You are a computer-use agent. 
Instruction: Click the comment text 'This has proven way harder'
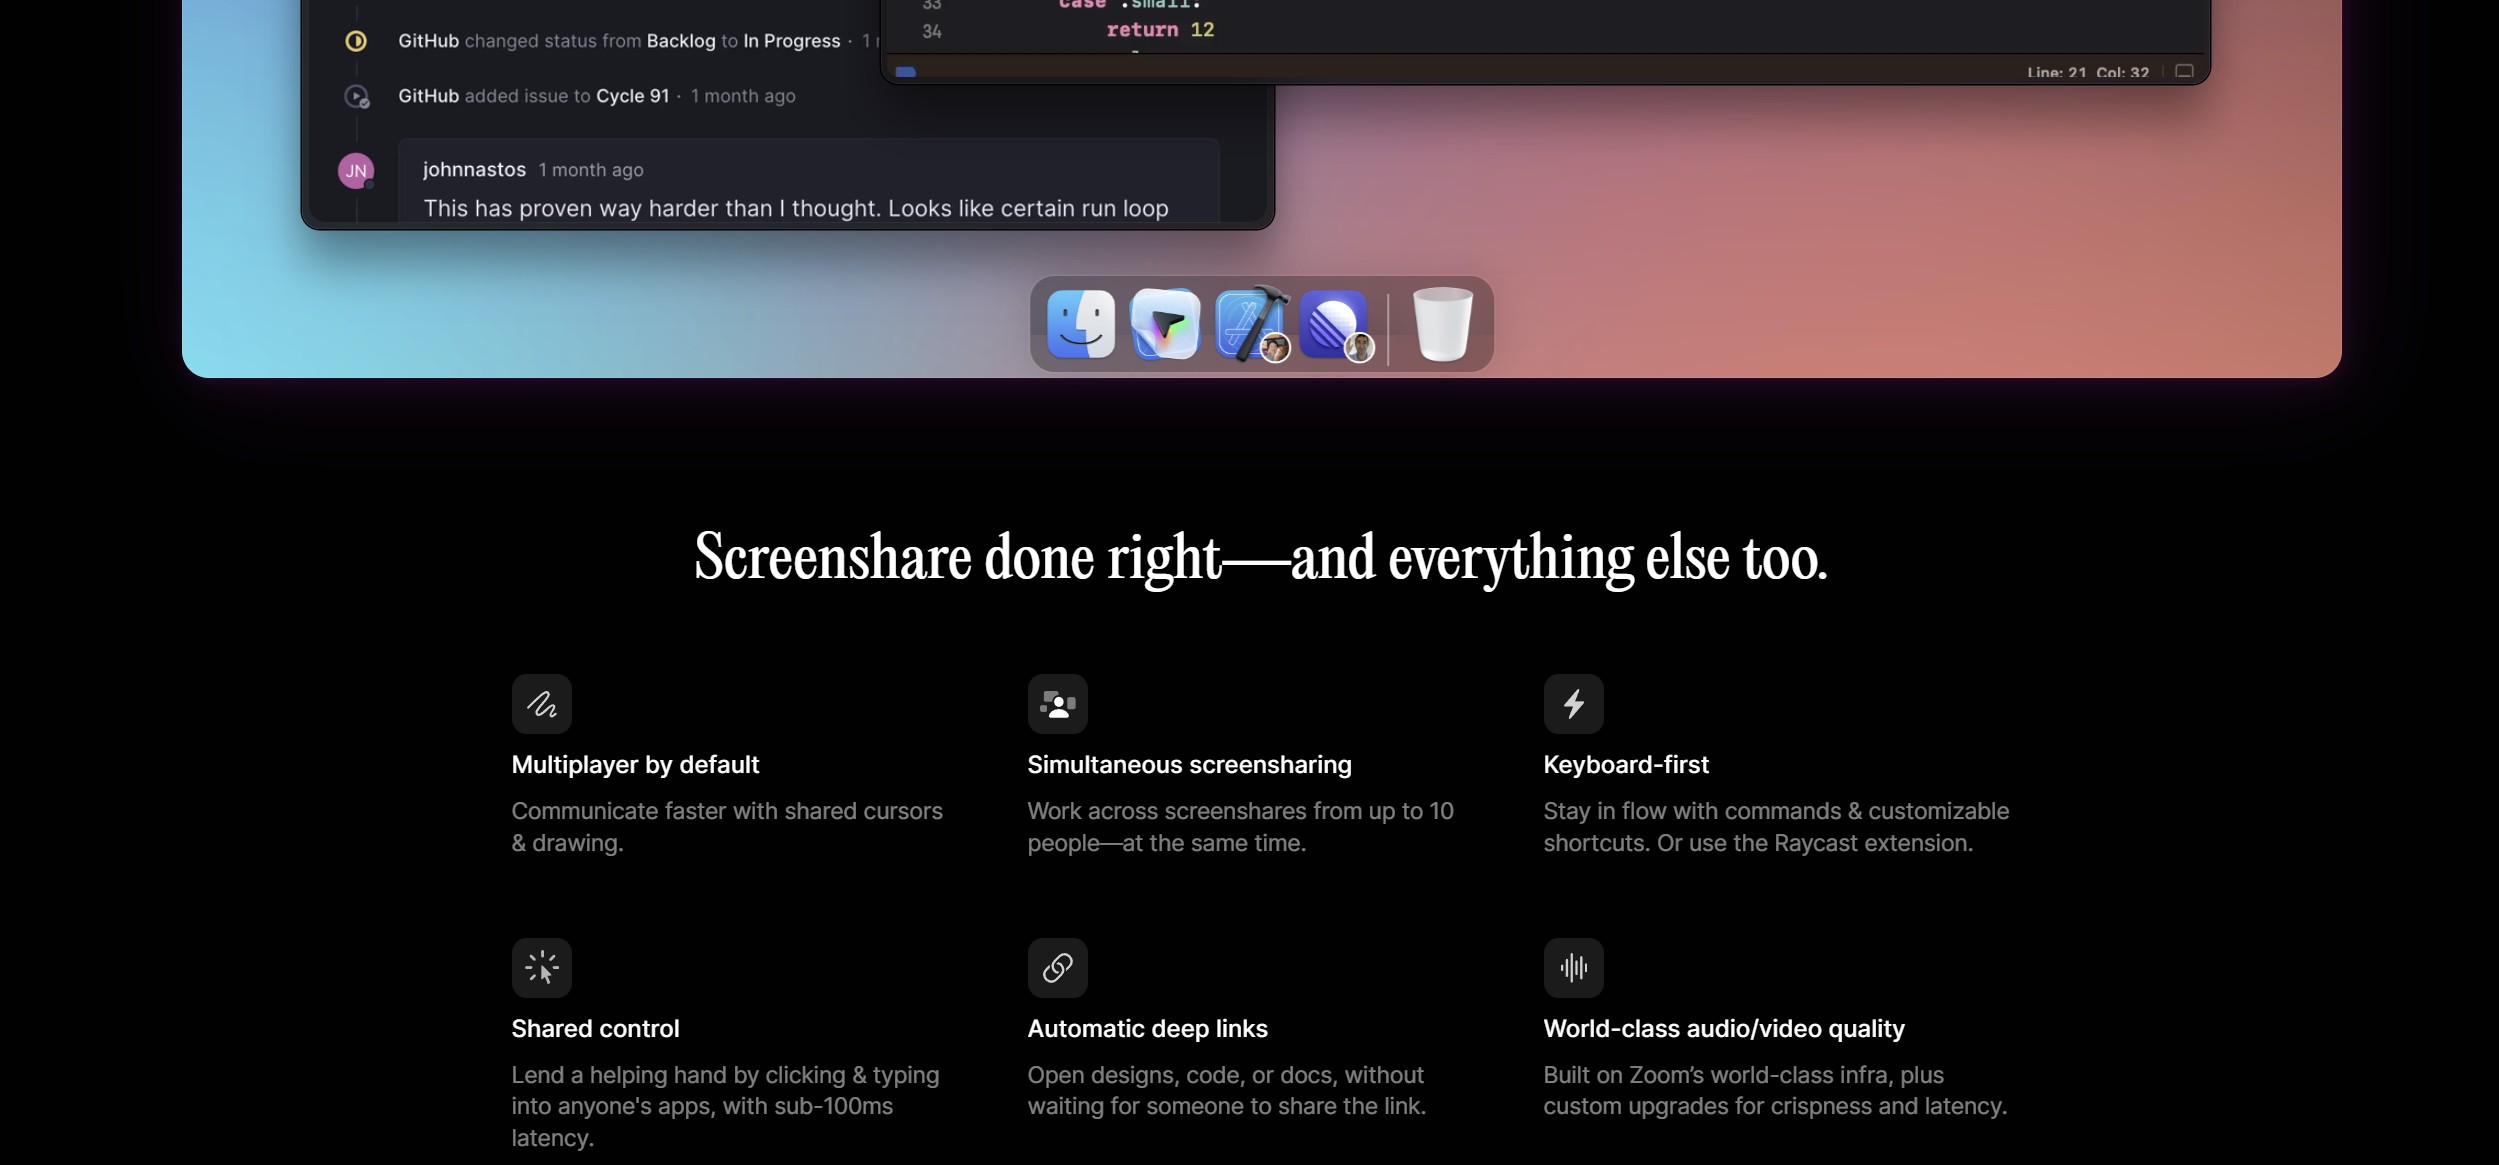(796, 208)
